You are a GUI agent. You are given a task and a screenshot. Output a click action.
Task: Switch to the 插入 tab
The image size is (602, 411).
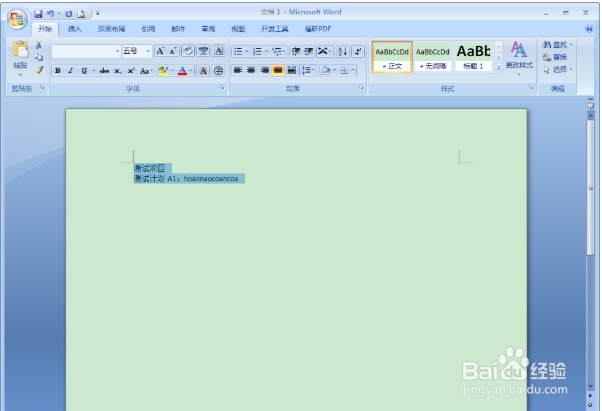point(75,29)
